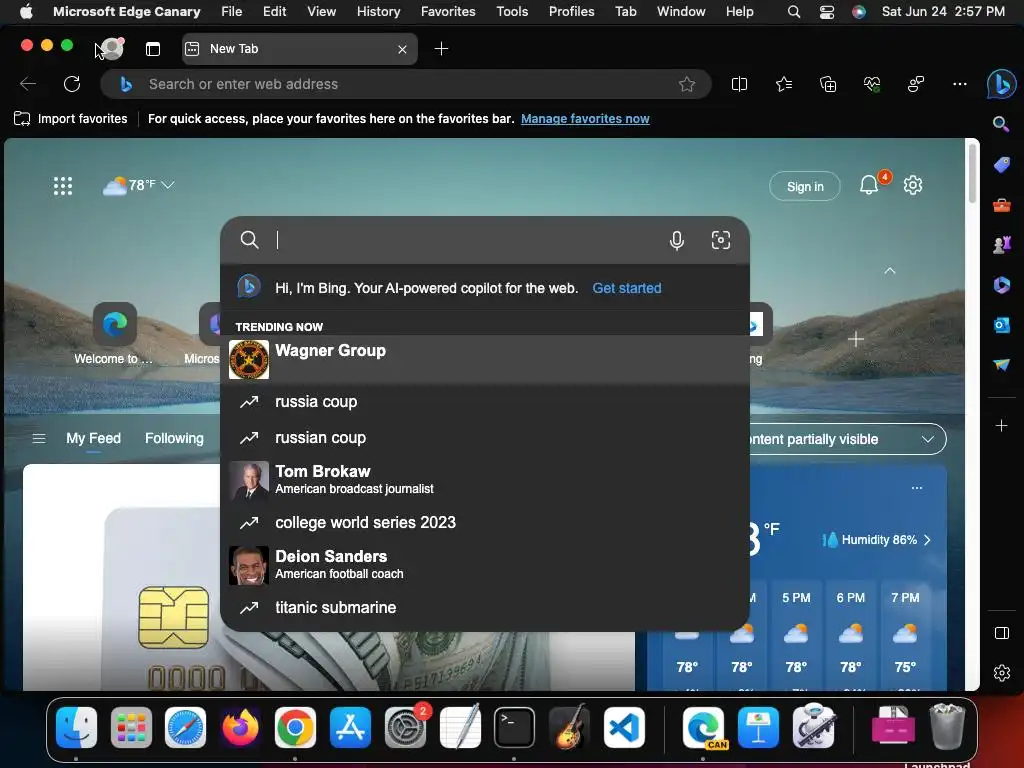Open Bing Chat sidebar button
Screen dimensions: 1024x768
pyautogui.click(x=1001, y=84)
